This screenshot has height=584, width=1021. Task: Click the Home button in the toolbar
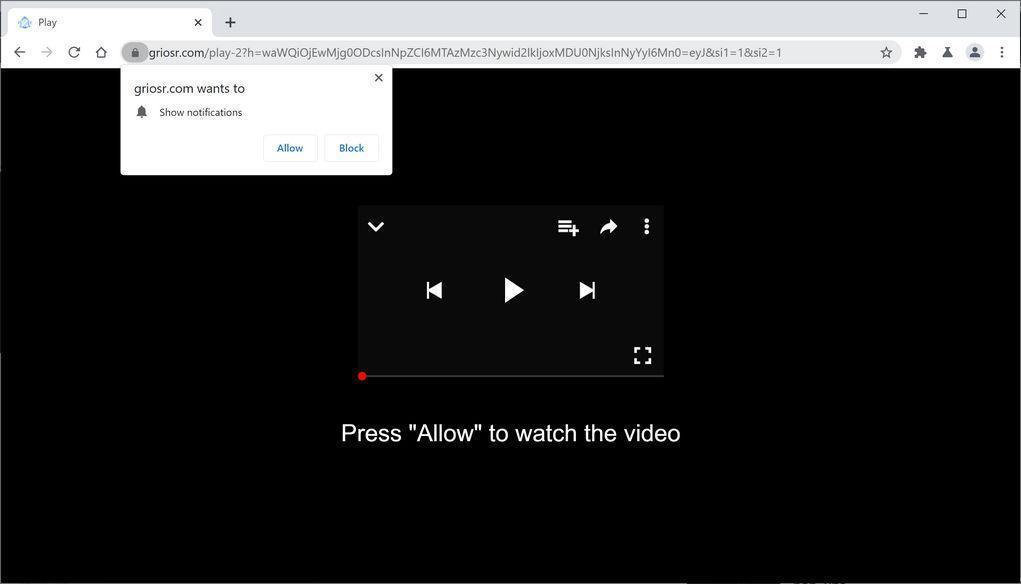[x=101, y=52]
